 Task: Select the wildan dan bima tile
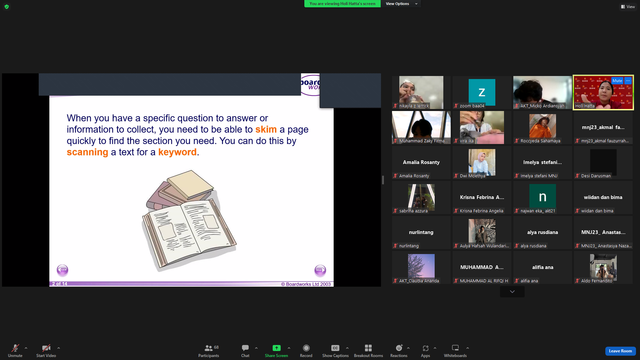point(603,198)
